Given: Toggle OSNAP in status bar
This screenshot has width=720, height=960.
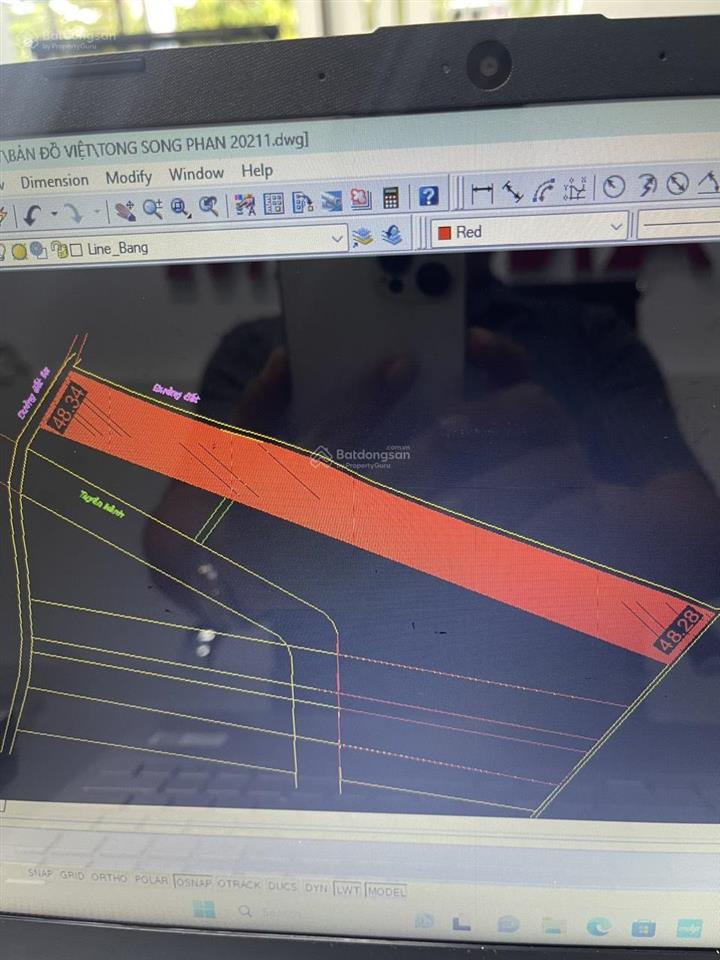Looking at the screenshot, I should click(193, 882).
